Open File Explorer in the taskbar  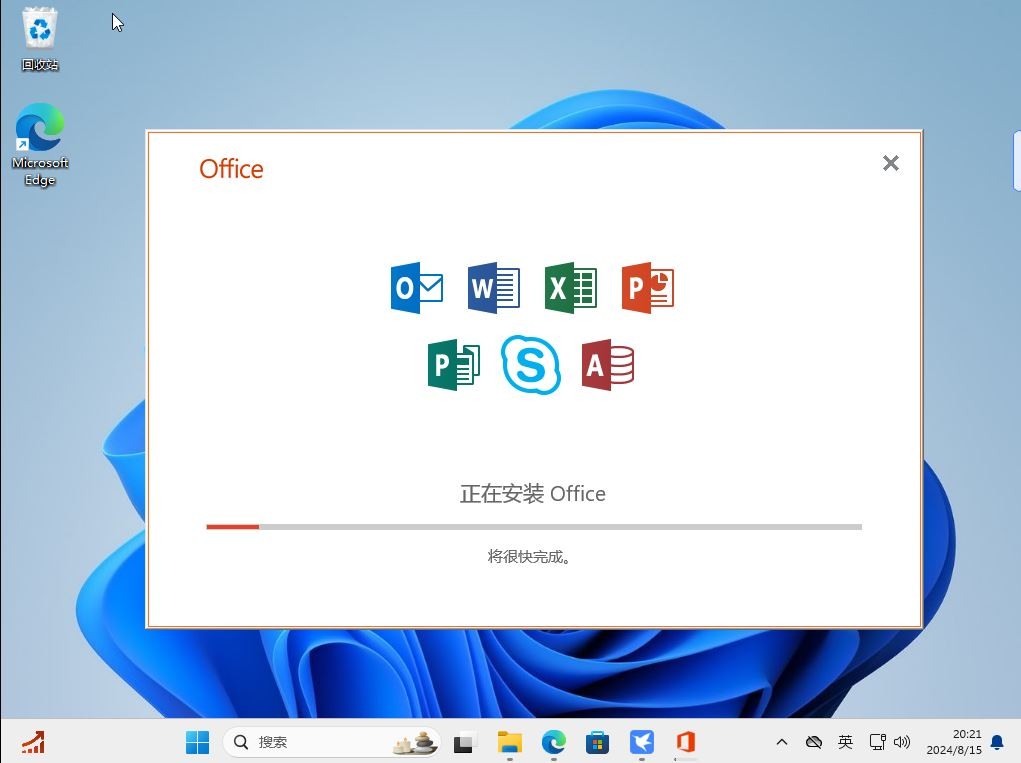point(509,742)
